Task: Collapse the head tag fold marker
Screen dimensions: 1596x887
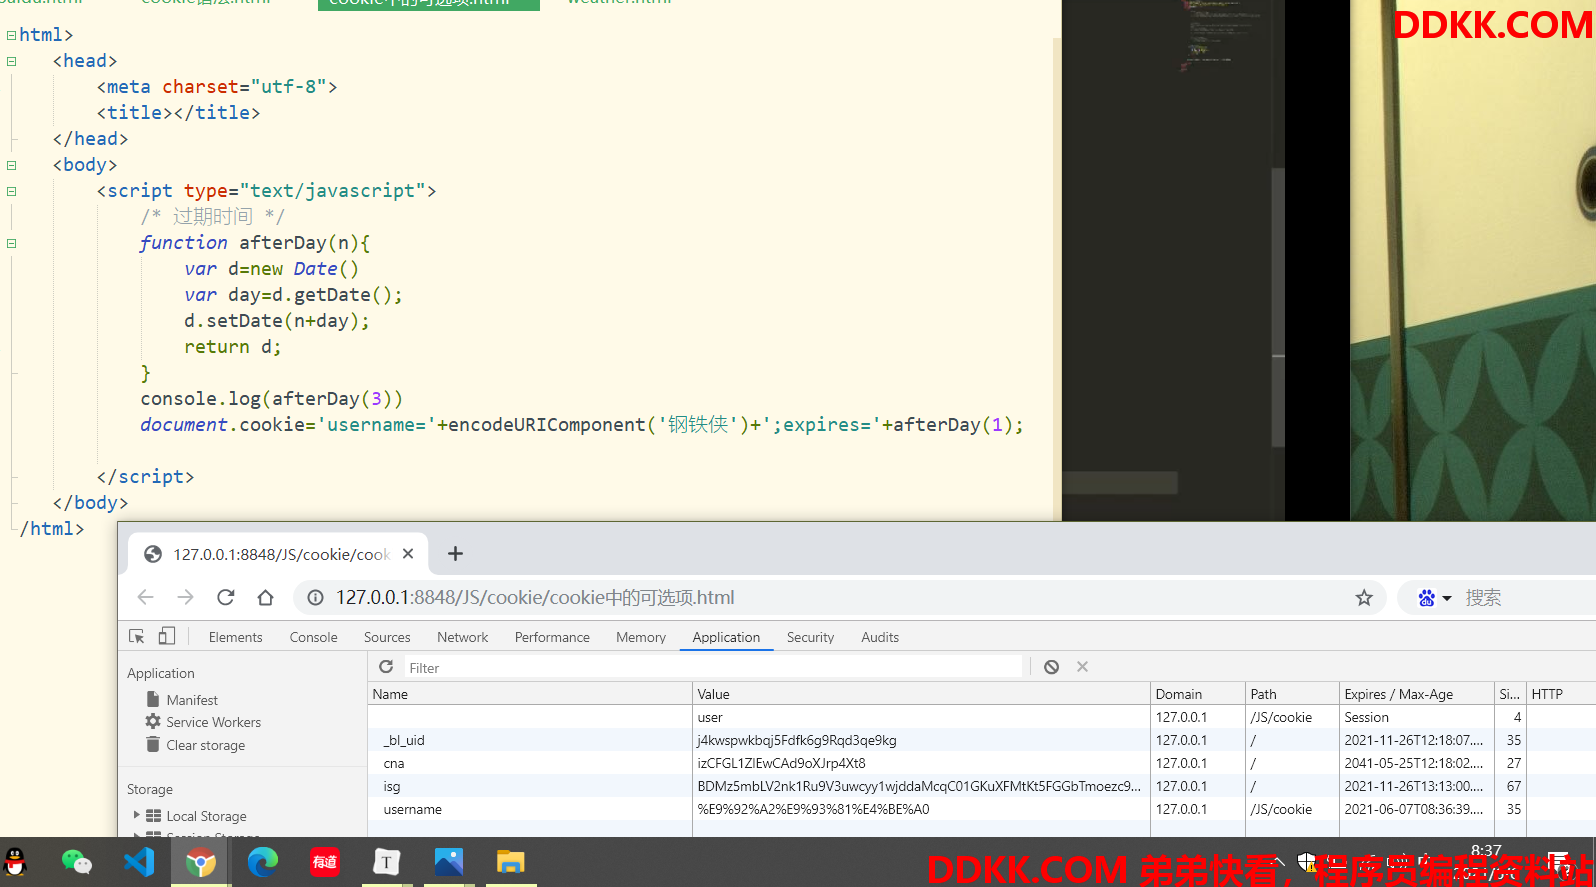Action: coord(11,61)
